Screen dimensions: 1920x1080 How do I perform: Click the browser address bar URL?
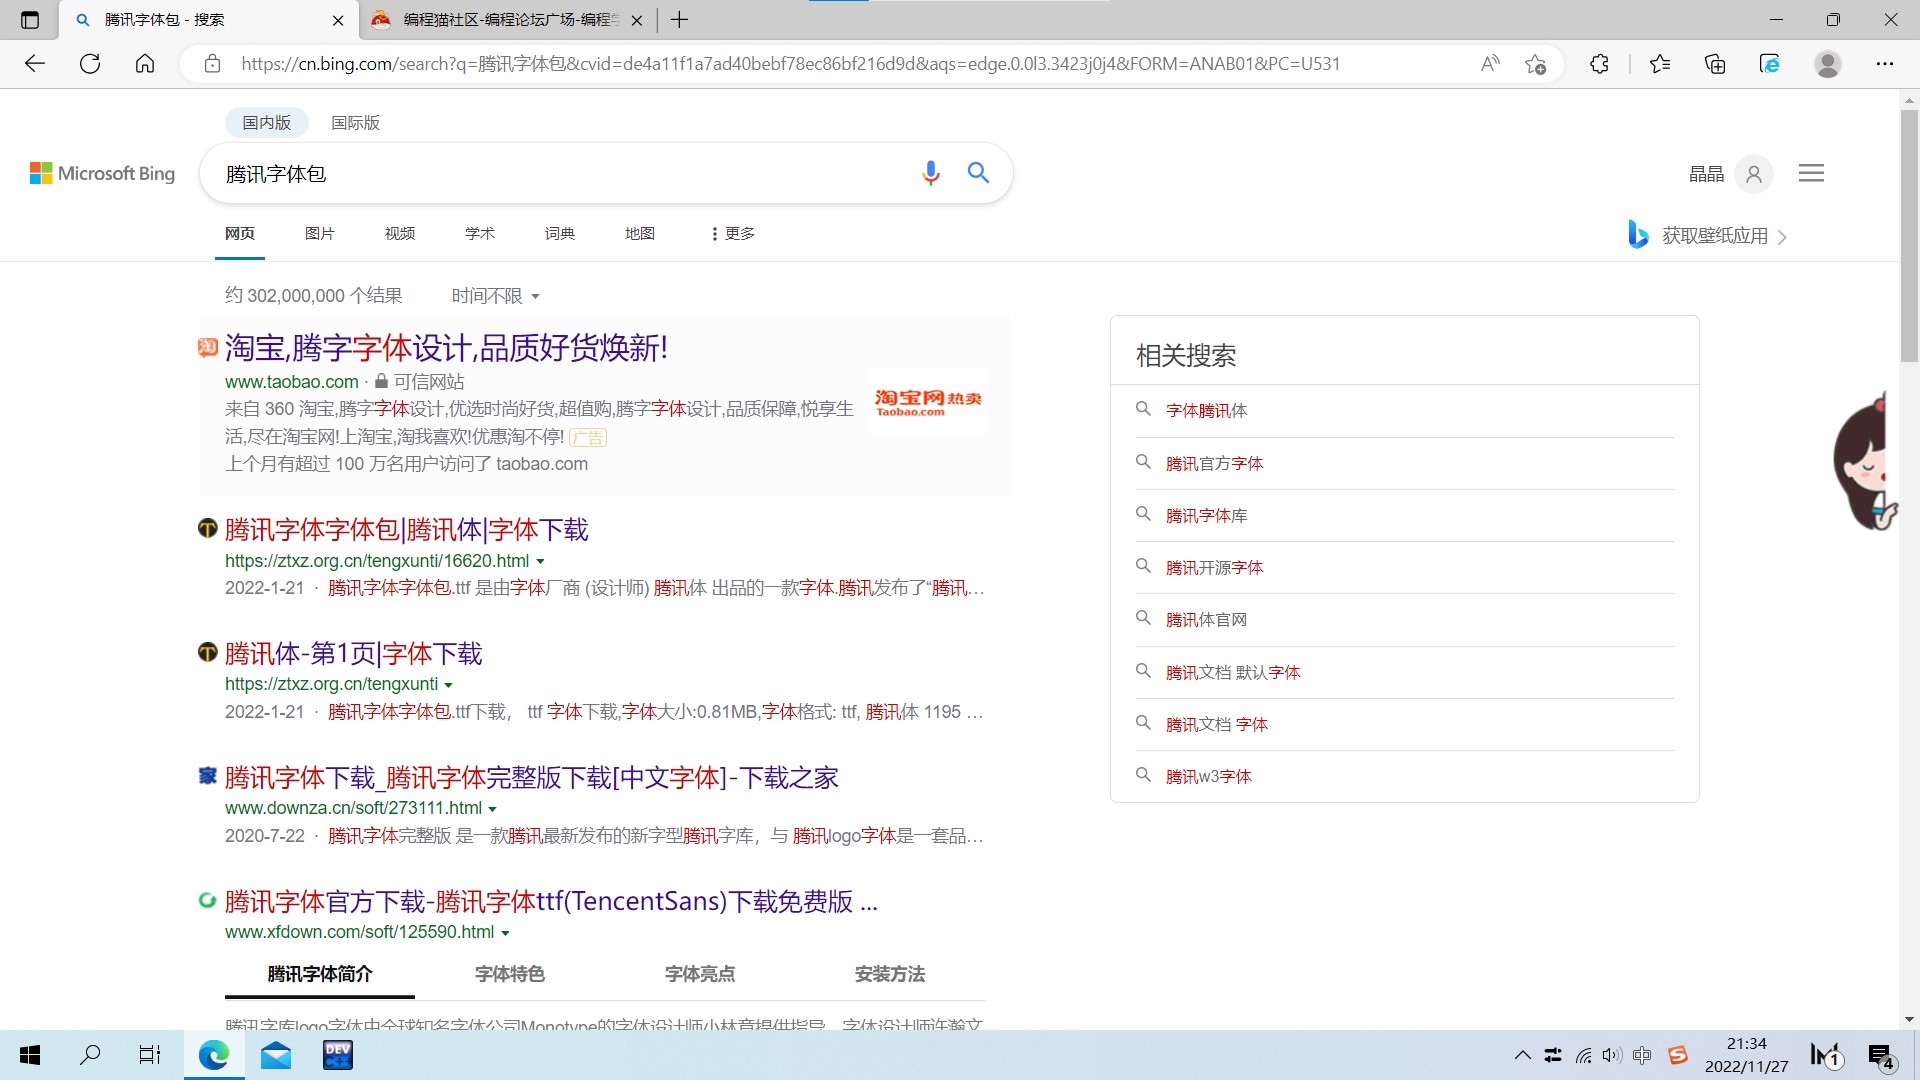coord(790,64)
